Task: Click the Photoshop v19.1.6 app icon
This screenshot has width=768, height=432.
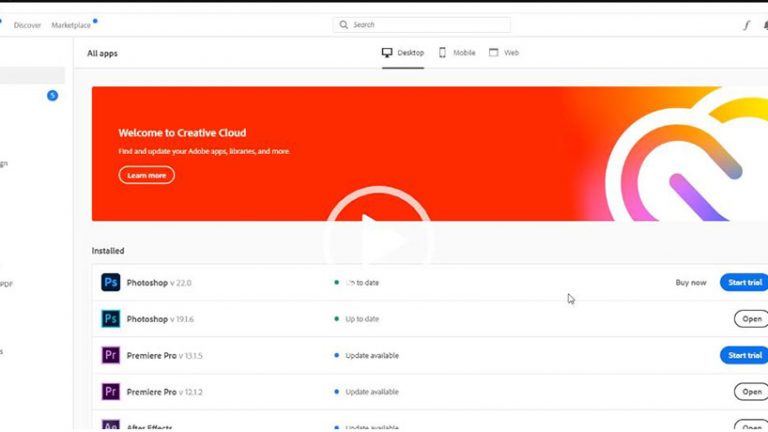Action: pos(111,319)
